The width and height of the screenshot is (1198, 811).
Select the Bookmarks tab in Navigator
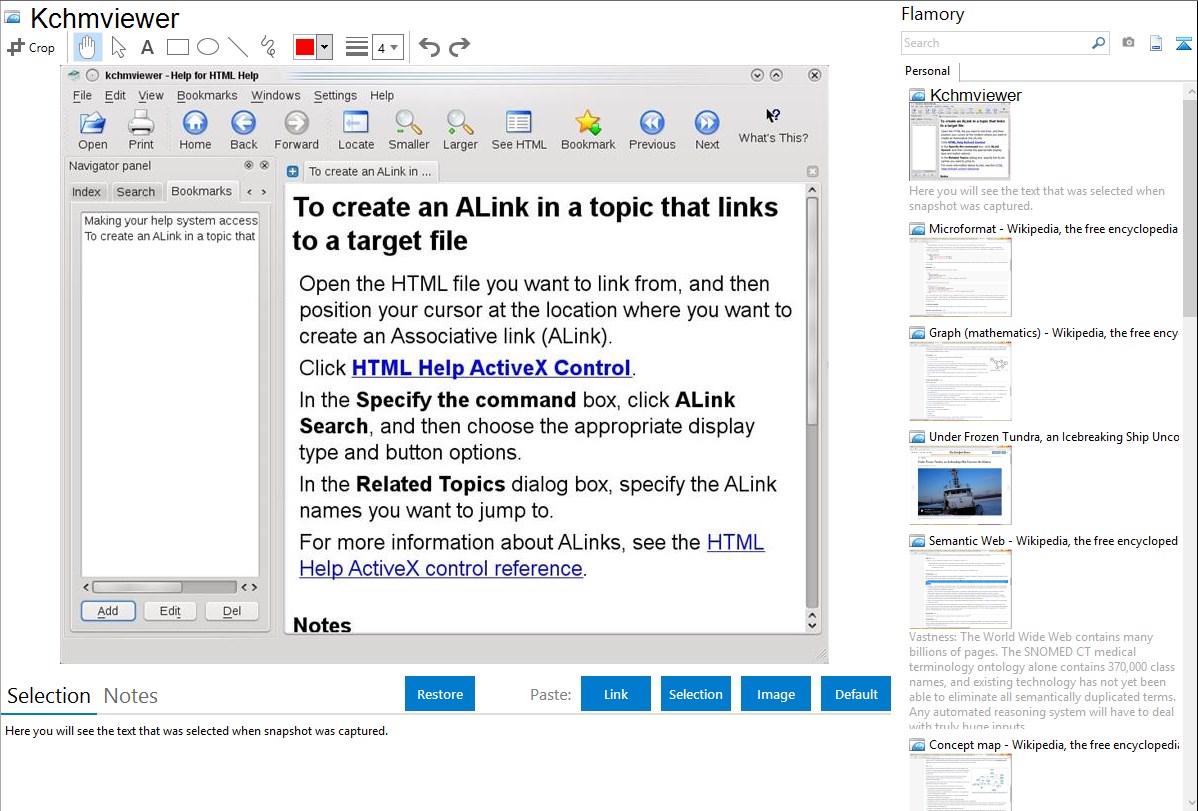(201, 191)
